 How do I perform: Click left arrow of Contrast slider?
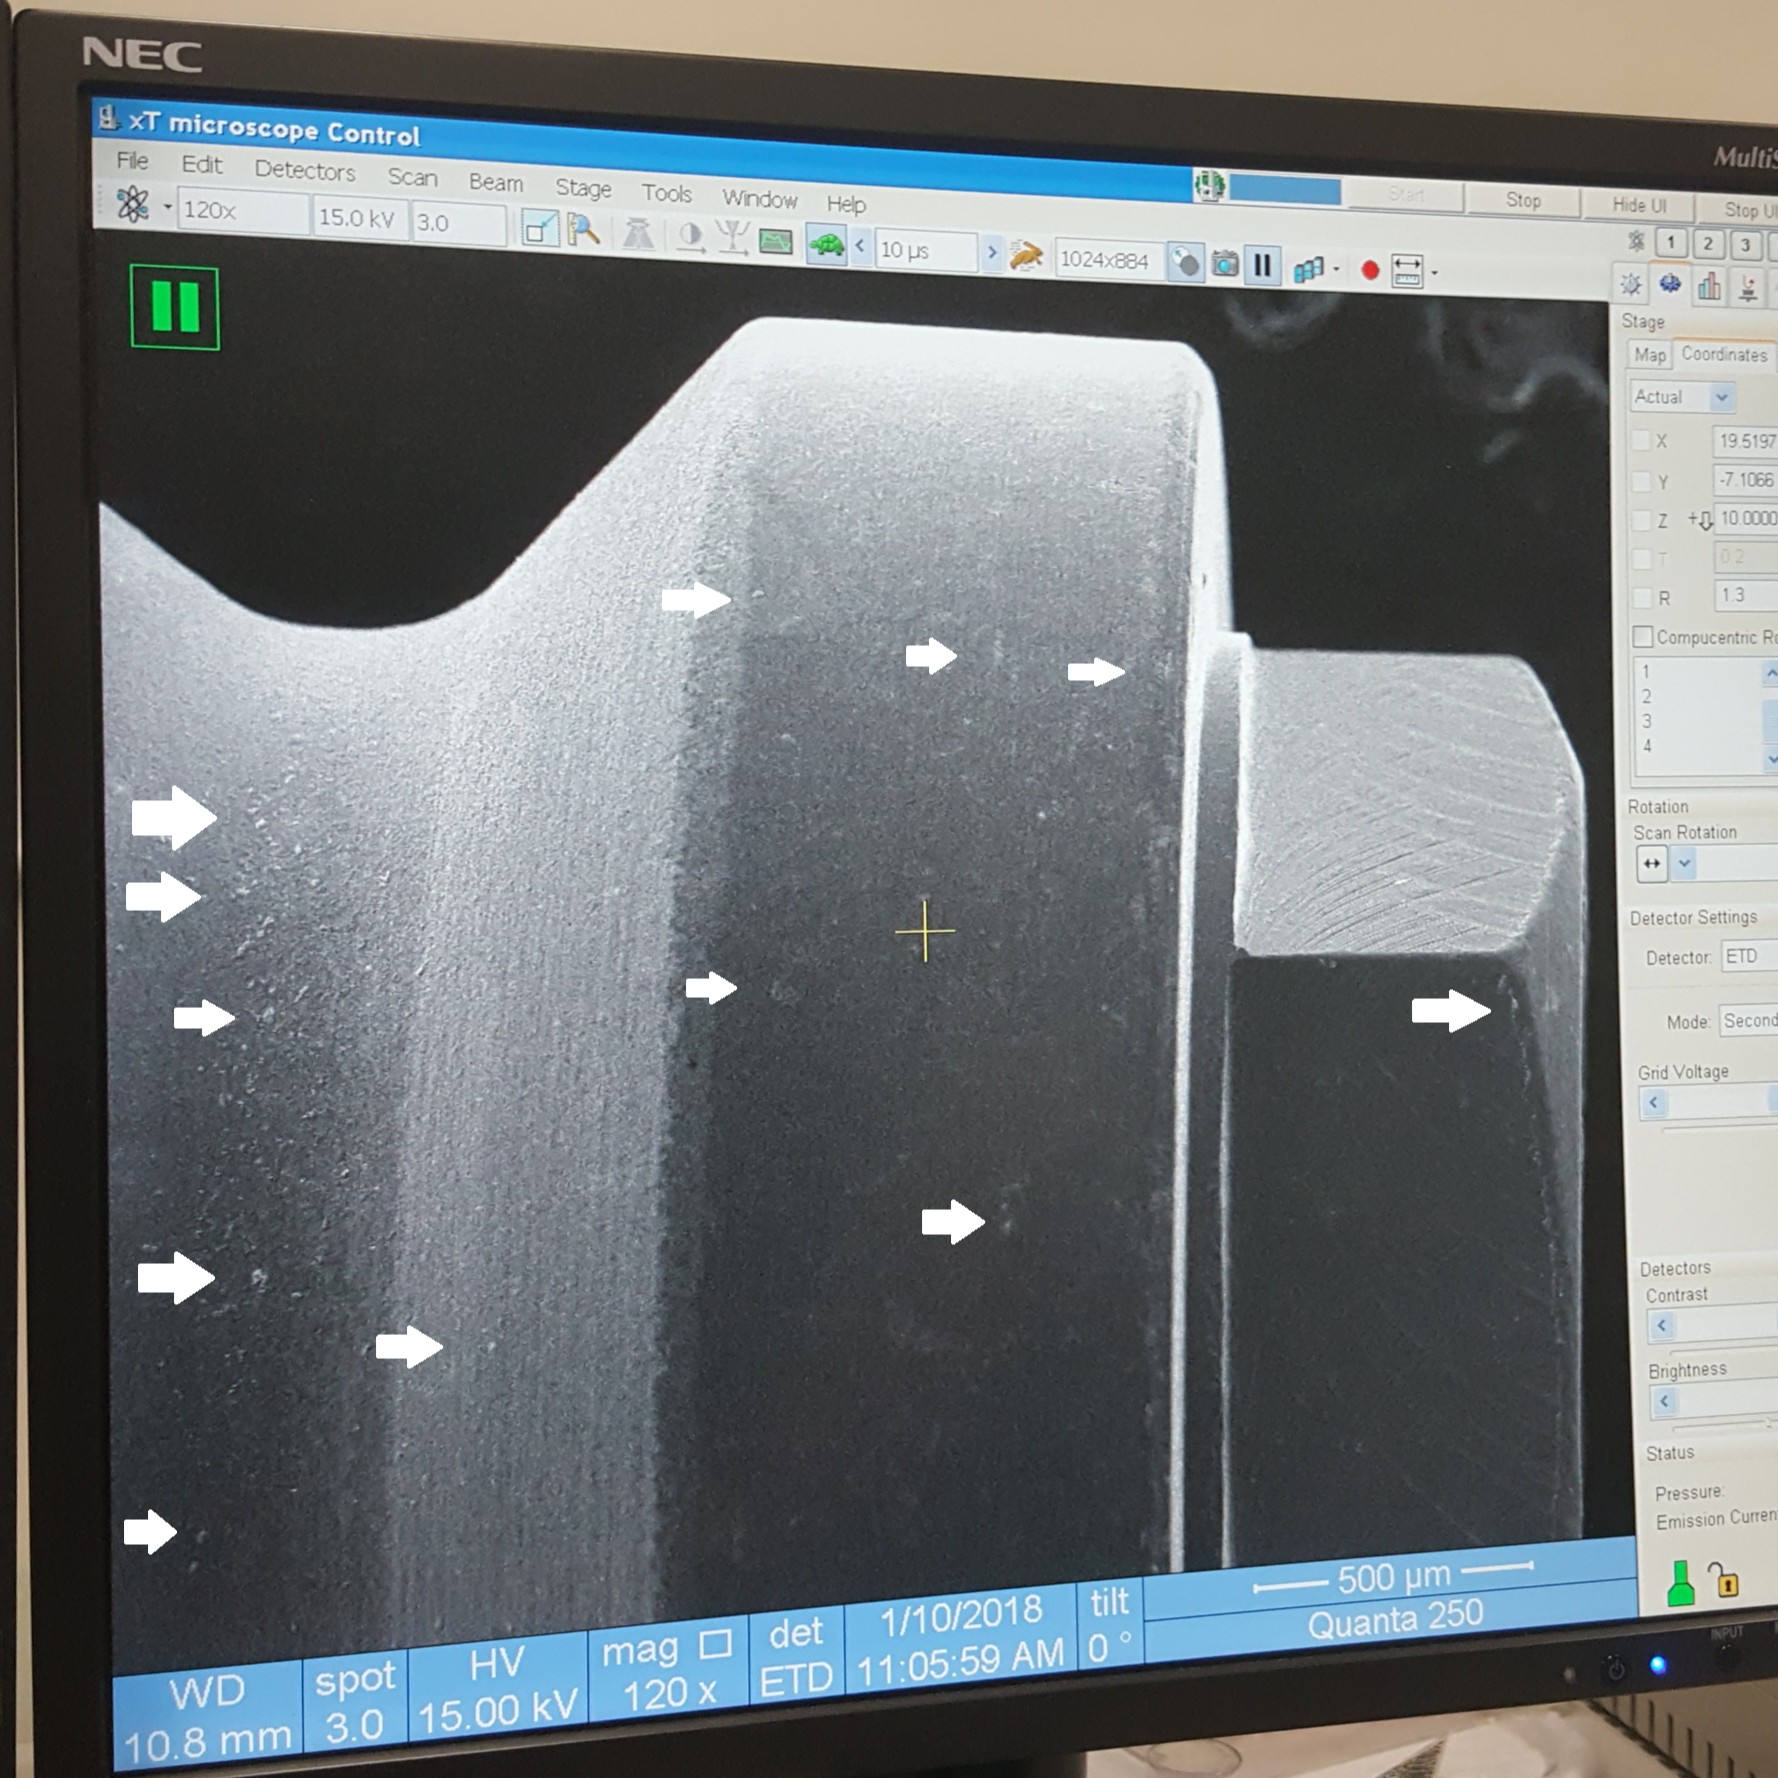point(1662,1326)
